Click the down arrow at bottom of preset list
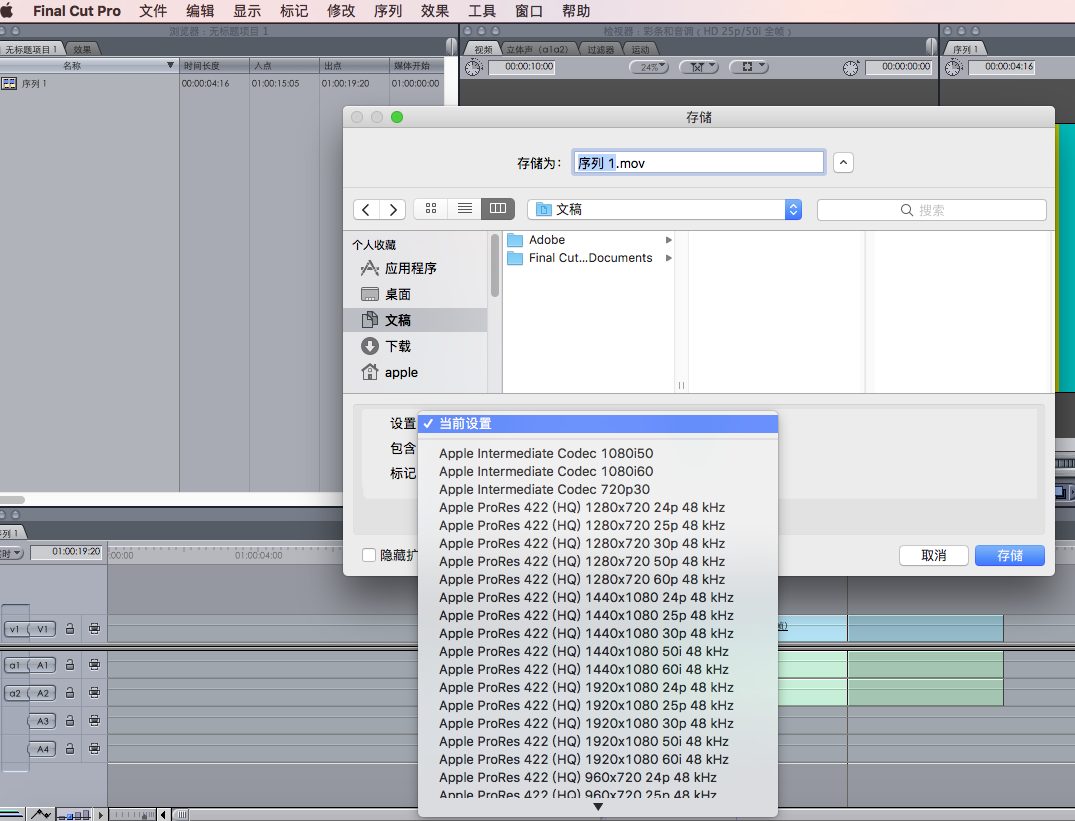This screenshot has width=1075, height=821. tap(598, 807)
